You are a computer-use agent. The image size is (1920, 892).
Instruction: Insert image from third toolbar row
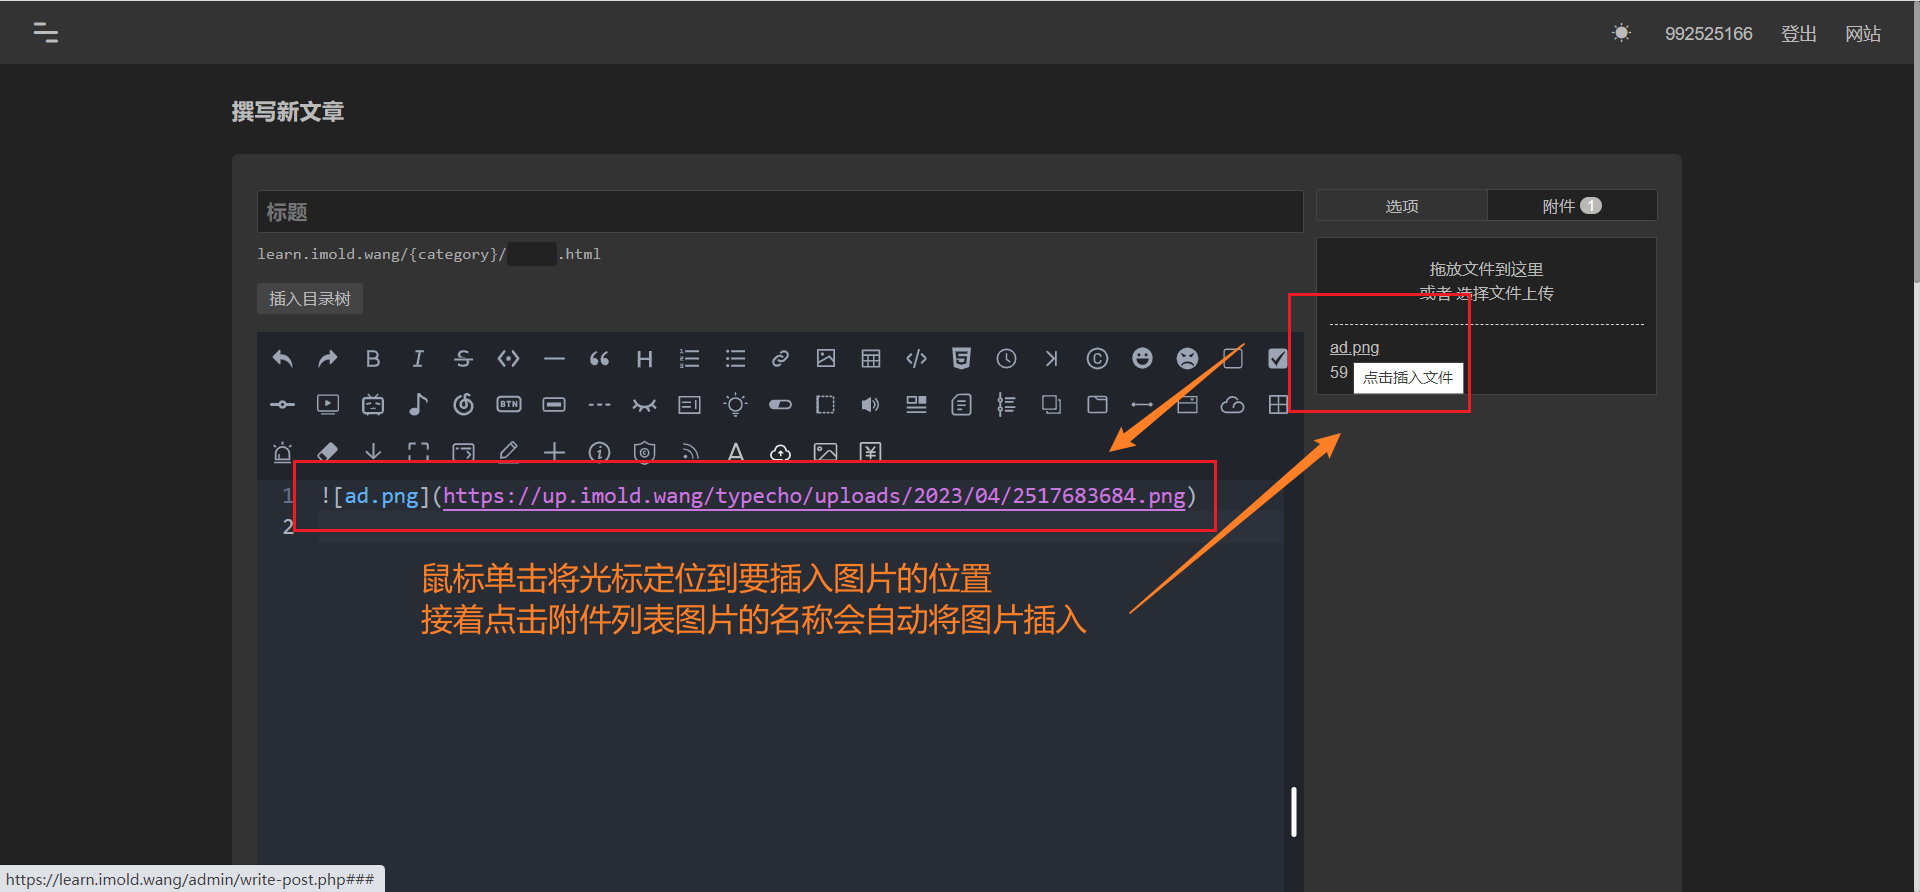click(x=826, y=452)
